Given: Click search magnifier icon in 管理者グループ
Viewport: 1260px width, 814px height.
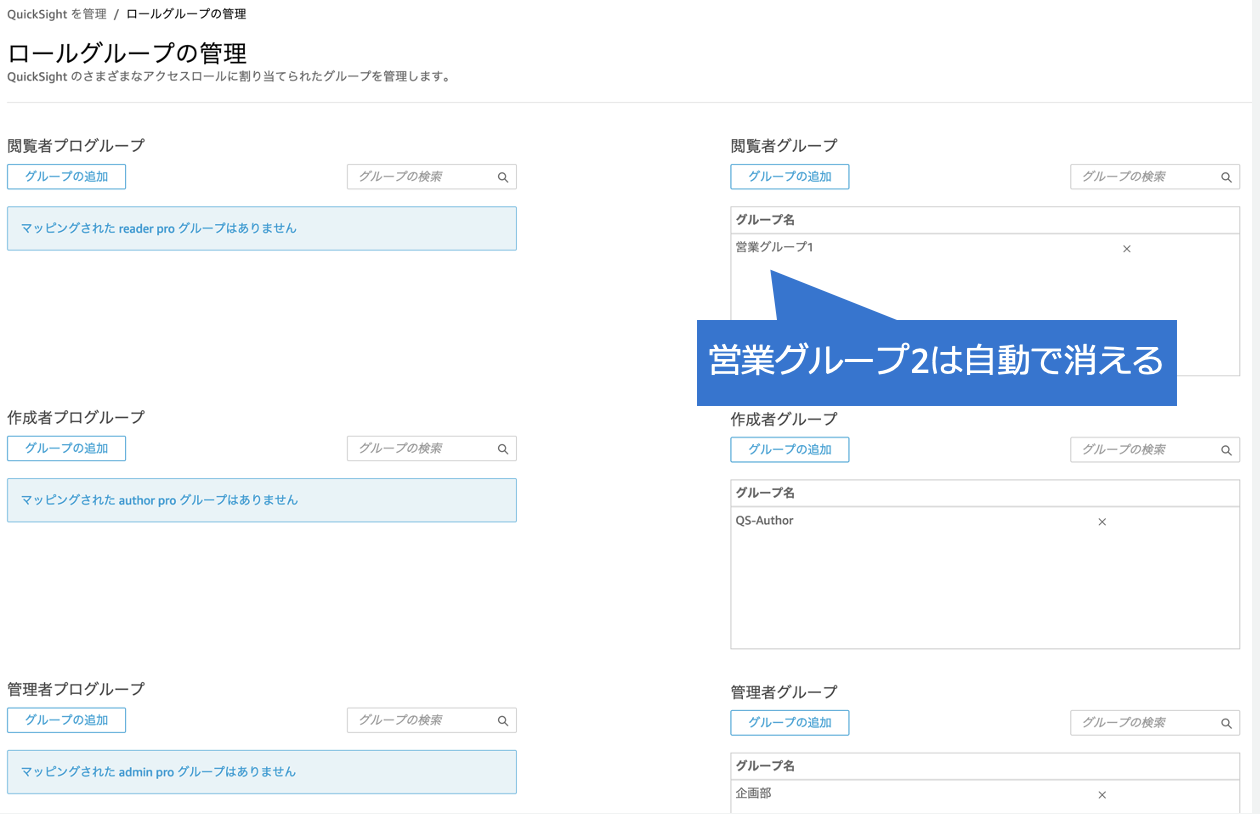Looking at the screenshot, I should pos(1226,724).
